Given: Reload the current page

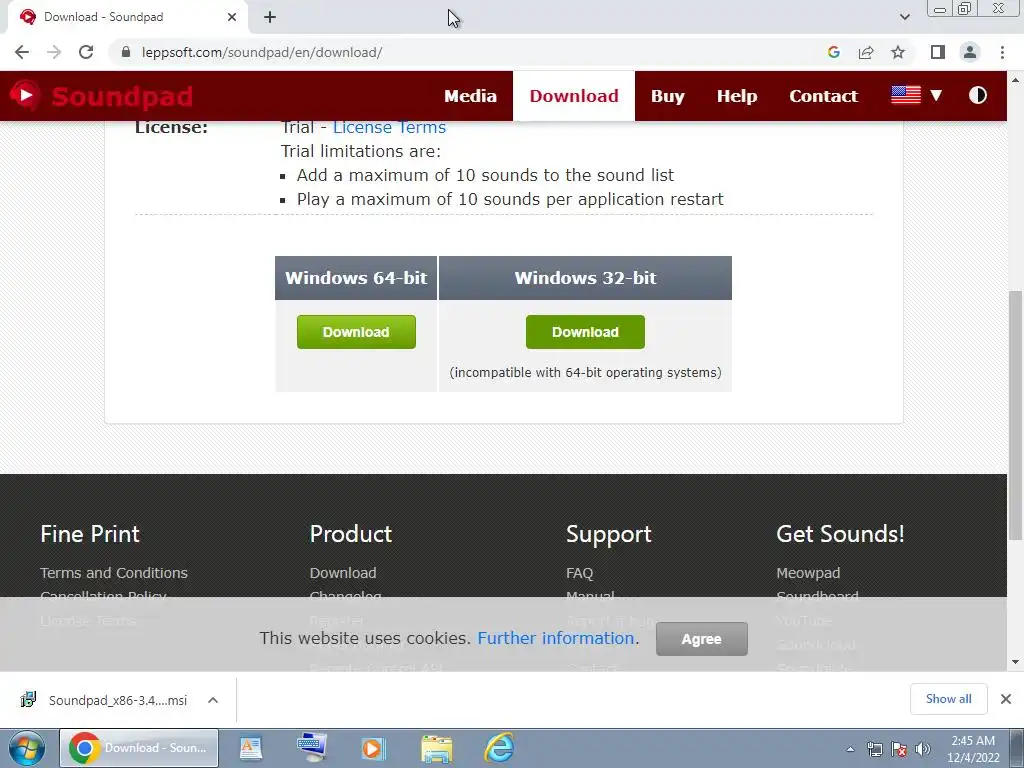Looking at the screenshot, I should (x=86, y=52).
